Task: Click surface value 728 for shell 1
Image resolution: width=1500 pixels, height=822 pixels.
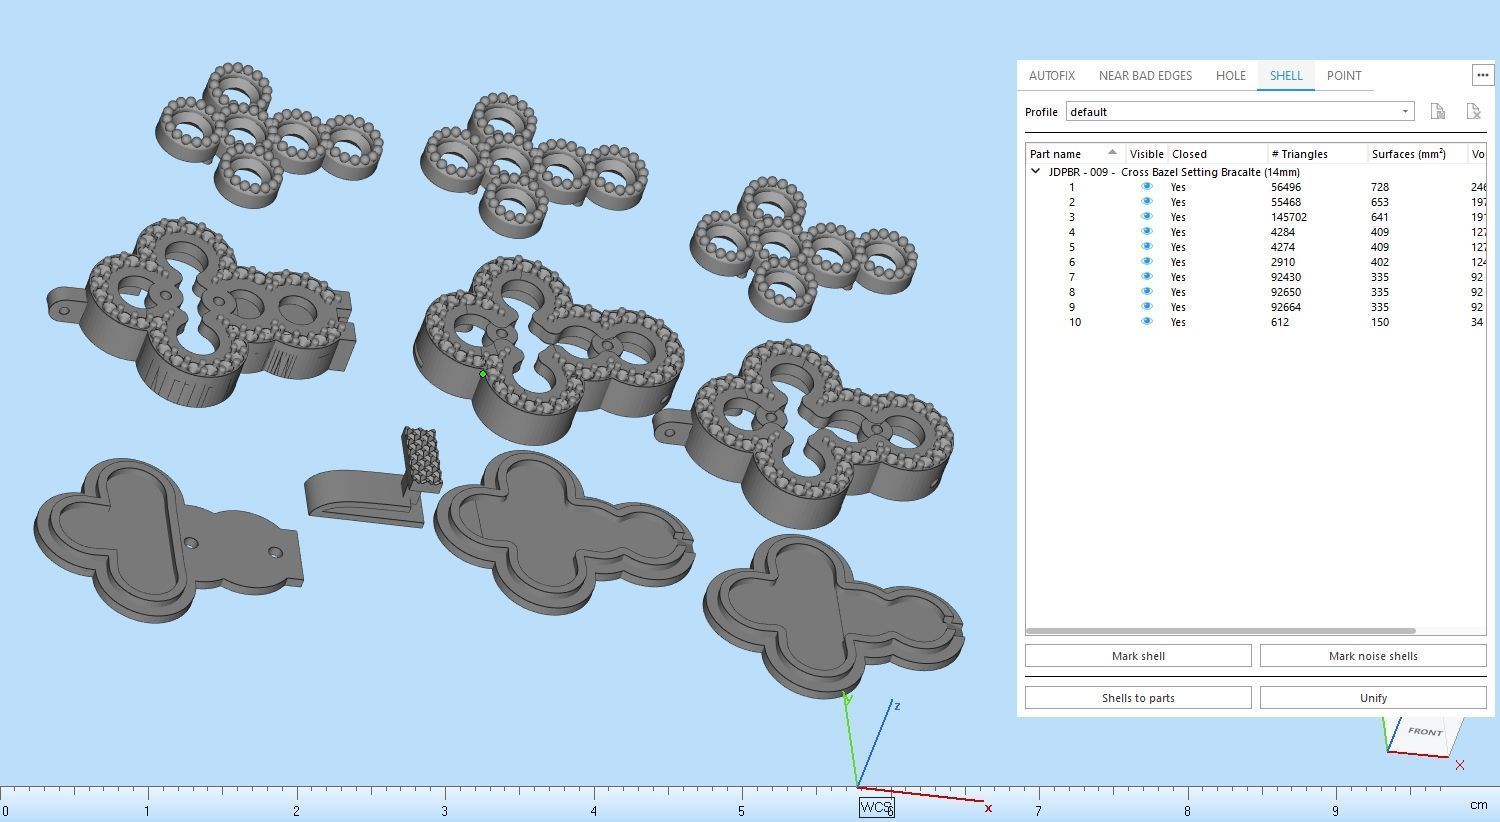Action: [x=1380, y=187]
